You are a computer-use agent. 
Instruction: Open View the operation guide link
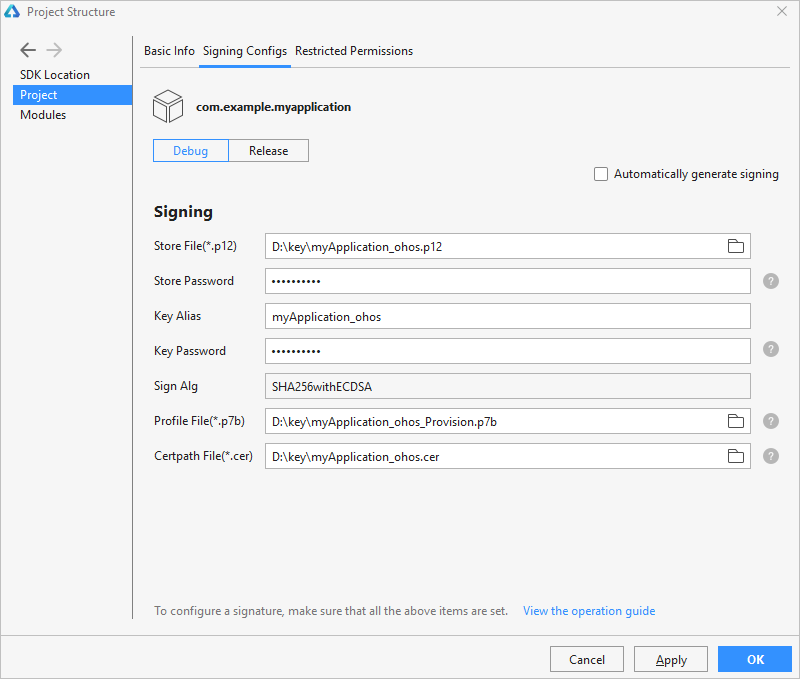pyautogui.click(x=589, y=611)
